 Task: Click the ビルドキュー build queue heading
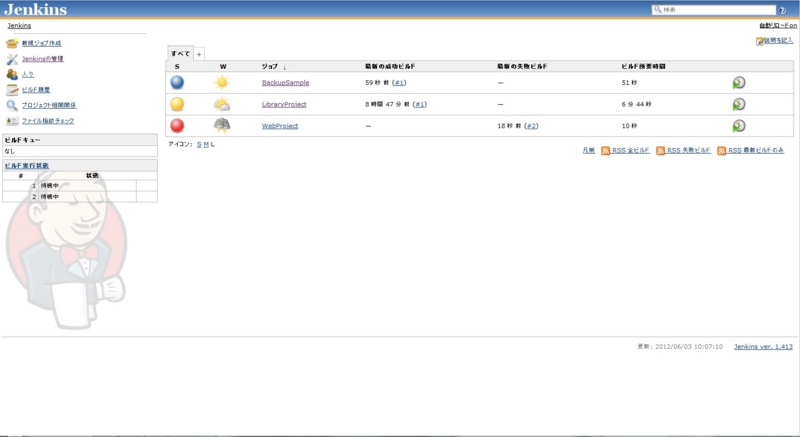(22, 140)
